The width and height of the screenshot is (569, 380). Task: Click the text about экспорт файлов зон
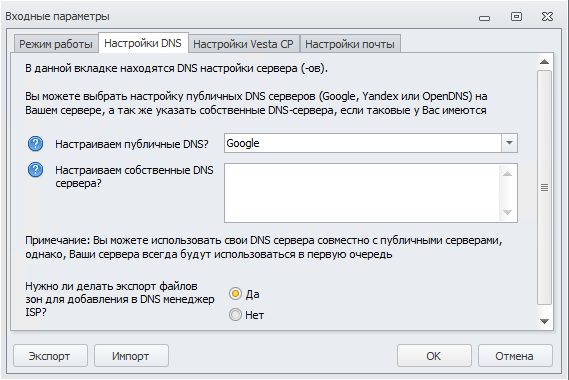pyautogui.click(x=120, y=299)
